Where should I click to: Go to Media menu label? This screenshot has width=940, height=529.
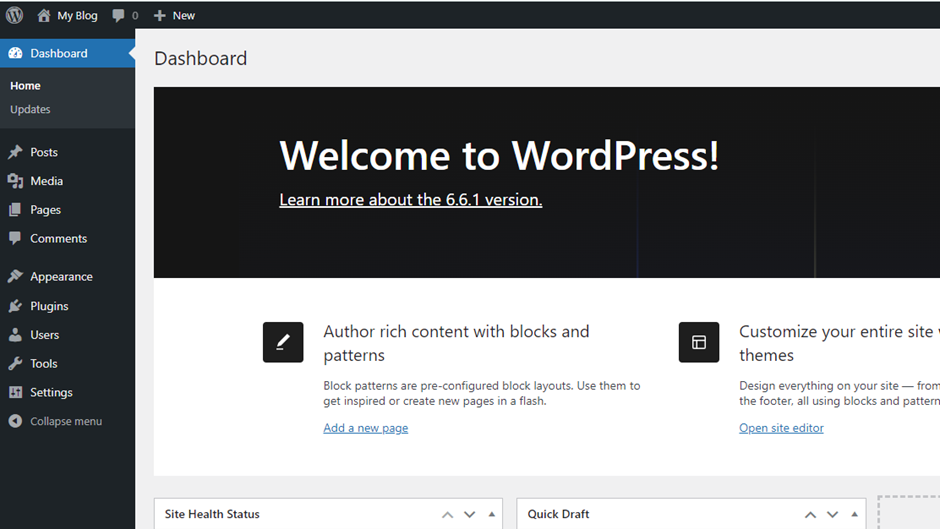click(x=47, y=181)
